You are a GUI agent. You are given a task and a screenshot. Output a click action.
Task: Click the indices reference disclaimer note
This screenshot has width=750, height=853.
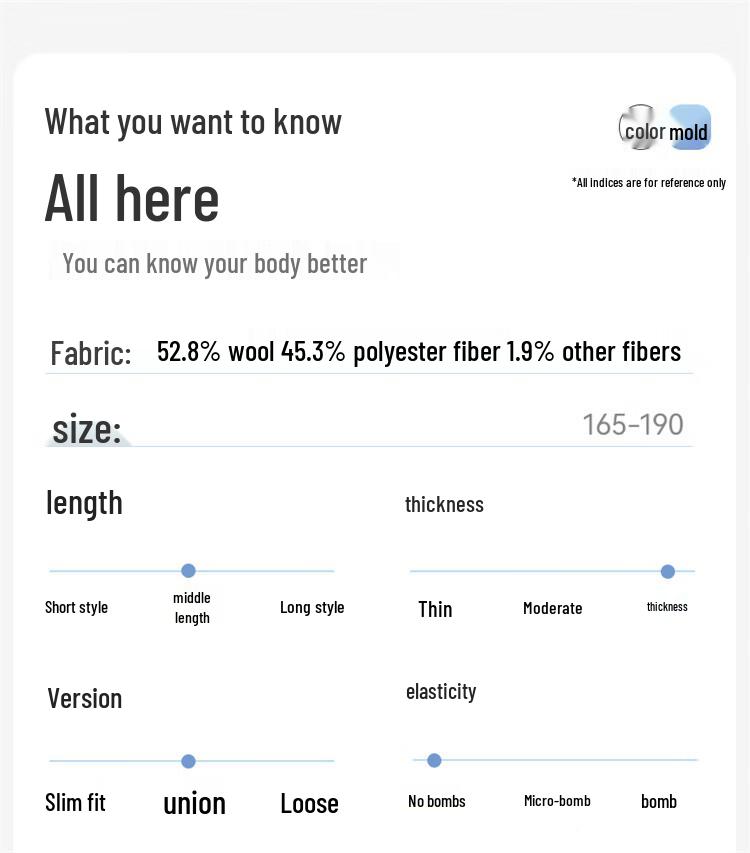coord(649,182)
